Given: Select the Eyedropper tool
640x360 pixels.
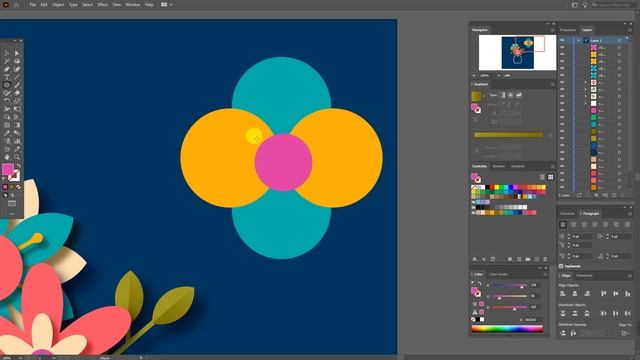Looking at the screenshot, I should (x=7, y=133).
